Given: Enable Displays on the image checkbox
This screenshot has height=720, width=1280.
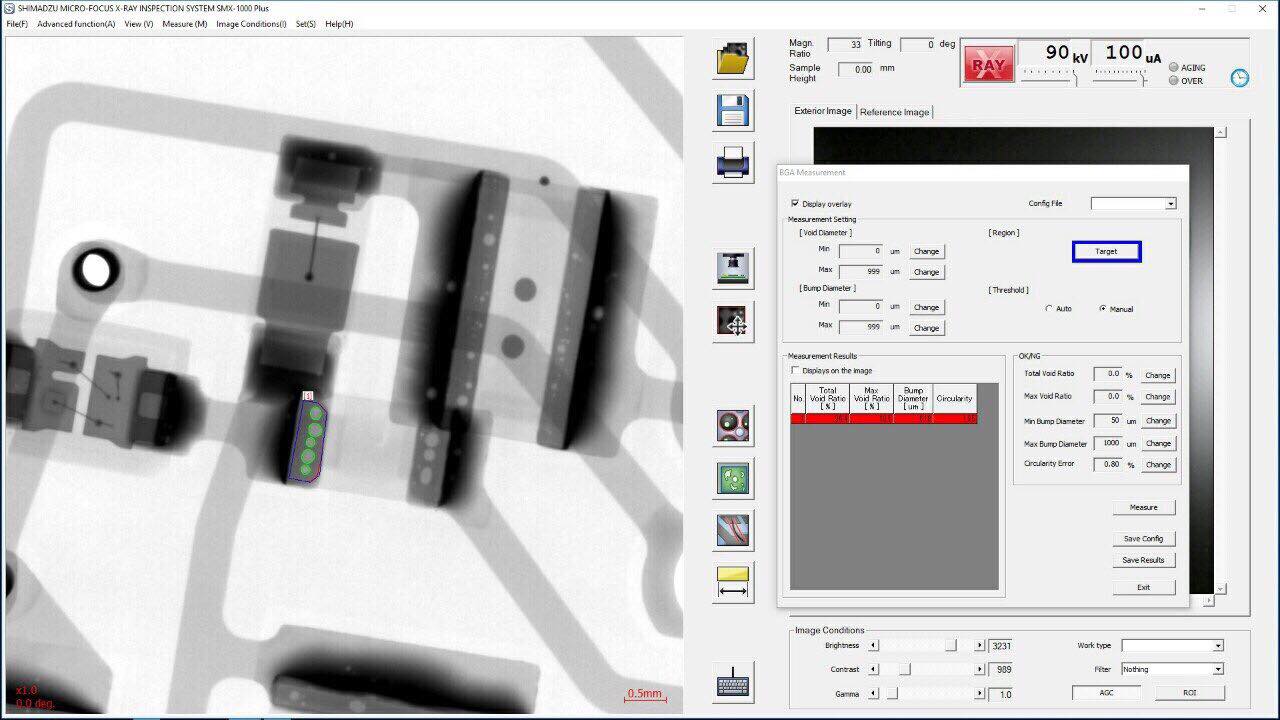Looking at the screenshot, I should (796, 371).
